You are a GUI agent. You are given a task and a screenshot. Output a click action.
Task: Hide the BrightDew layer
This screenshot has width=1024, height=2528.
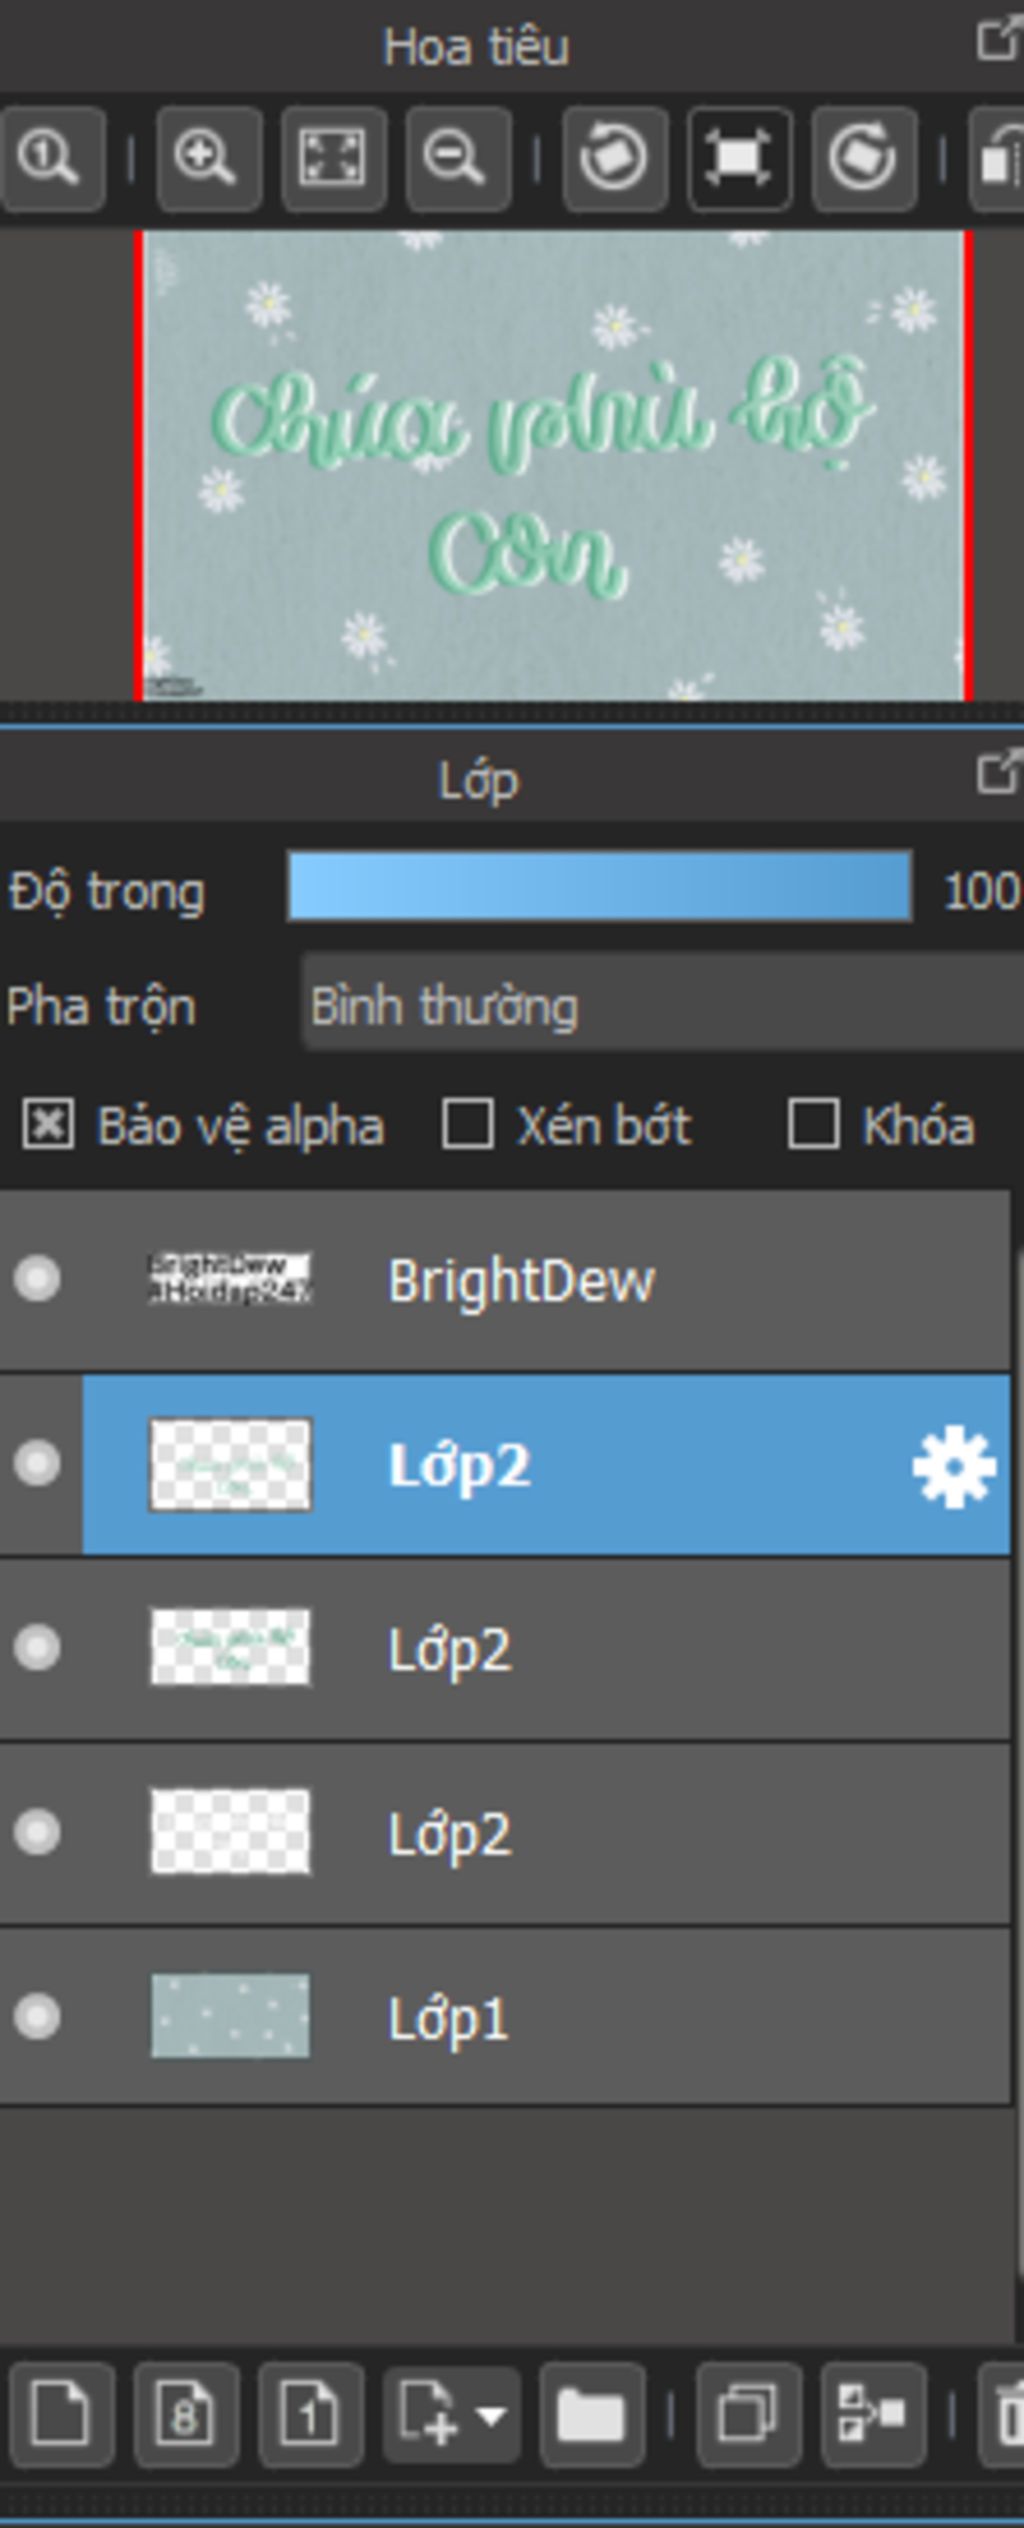coord(37,1279)
